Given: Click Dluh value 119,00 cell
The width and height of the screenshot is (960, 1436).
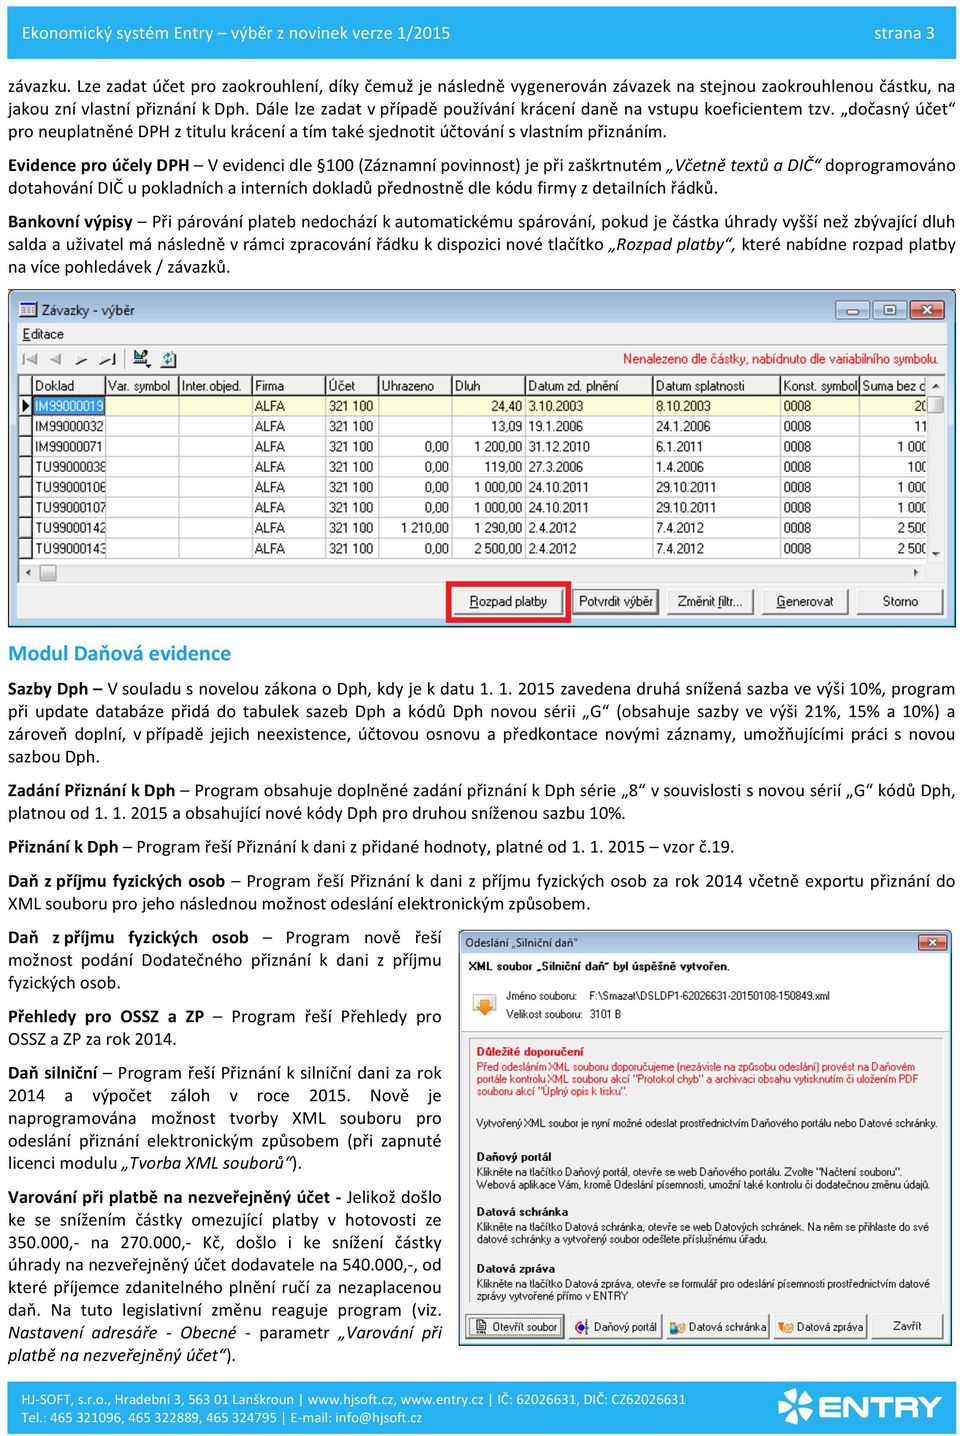Looking at the screenshot, I should (x=488, y=467).
